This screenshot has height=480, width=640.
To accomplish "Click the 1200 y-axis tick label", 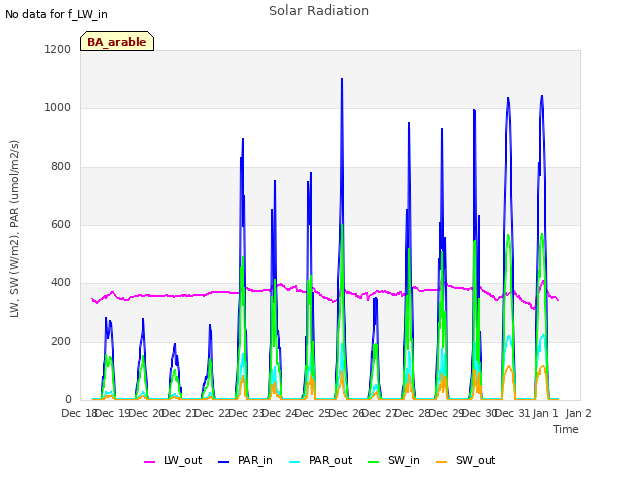I will (58, 49).
